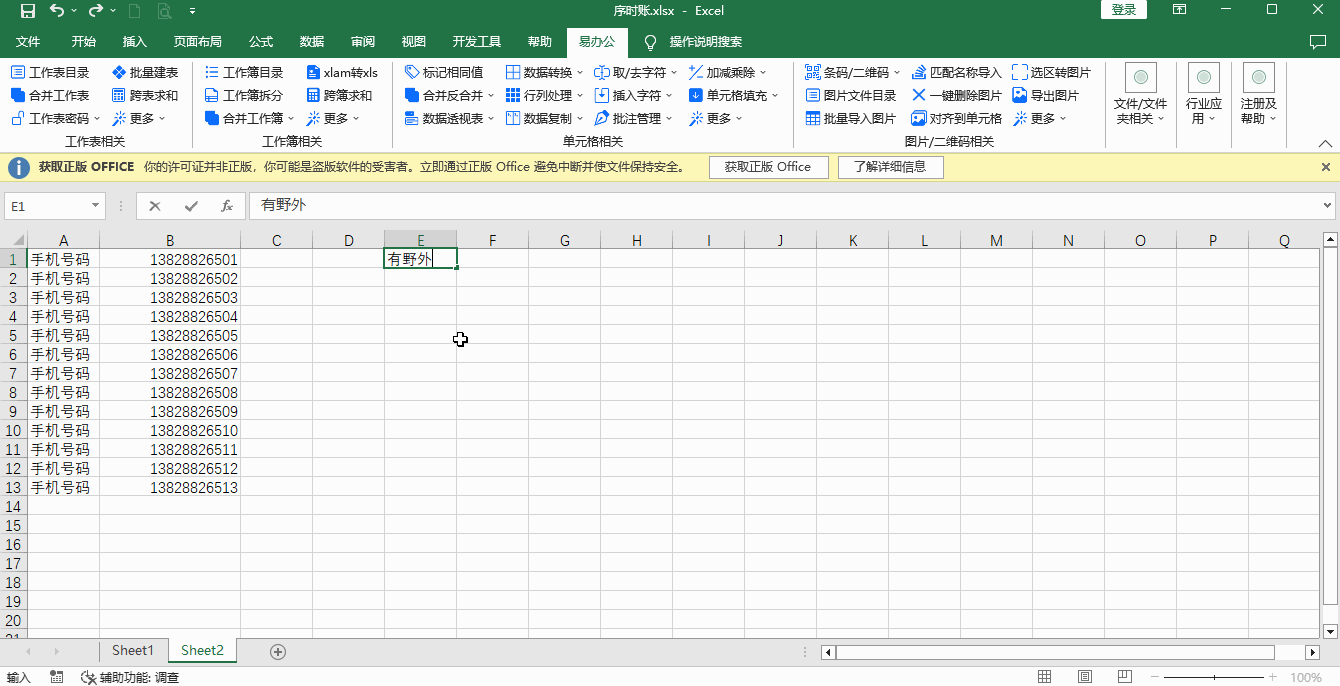Click the zoom slider handle
Viewport: 1340px width, 686px height.
pyautogui.click(x=1215, y=677)
